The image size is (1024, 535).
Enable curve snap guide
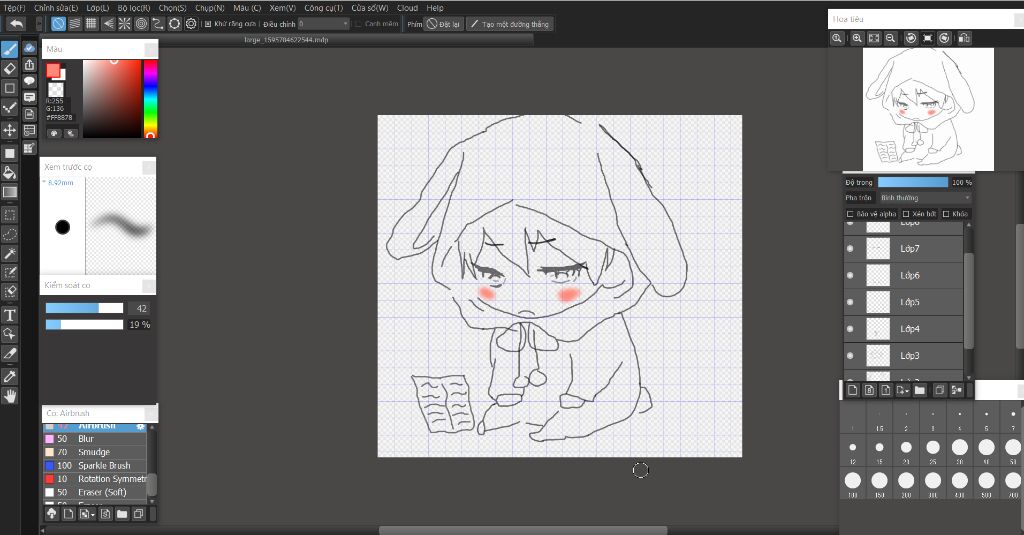click(x=157, y=24)
